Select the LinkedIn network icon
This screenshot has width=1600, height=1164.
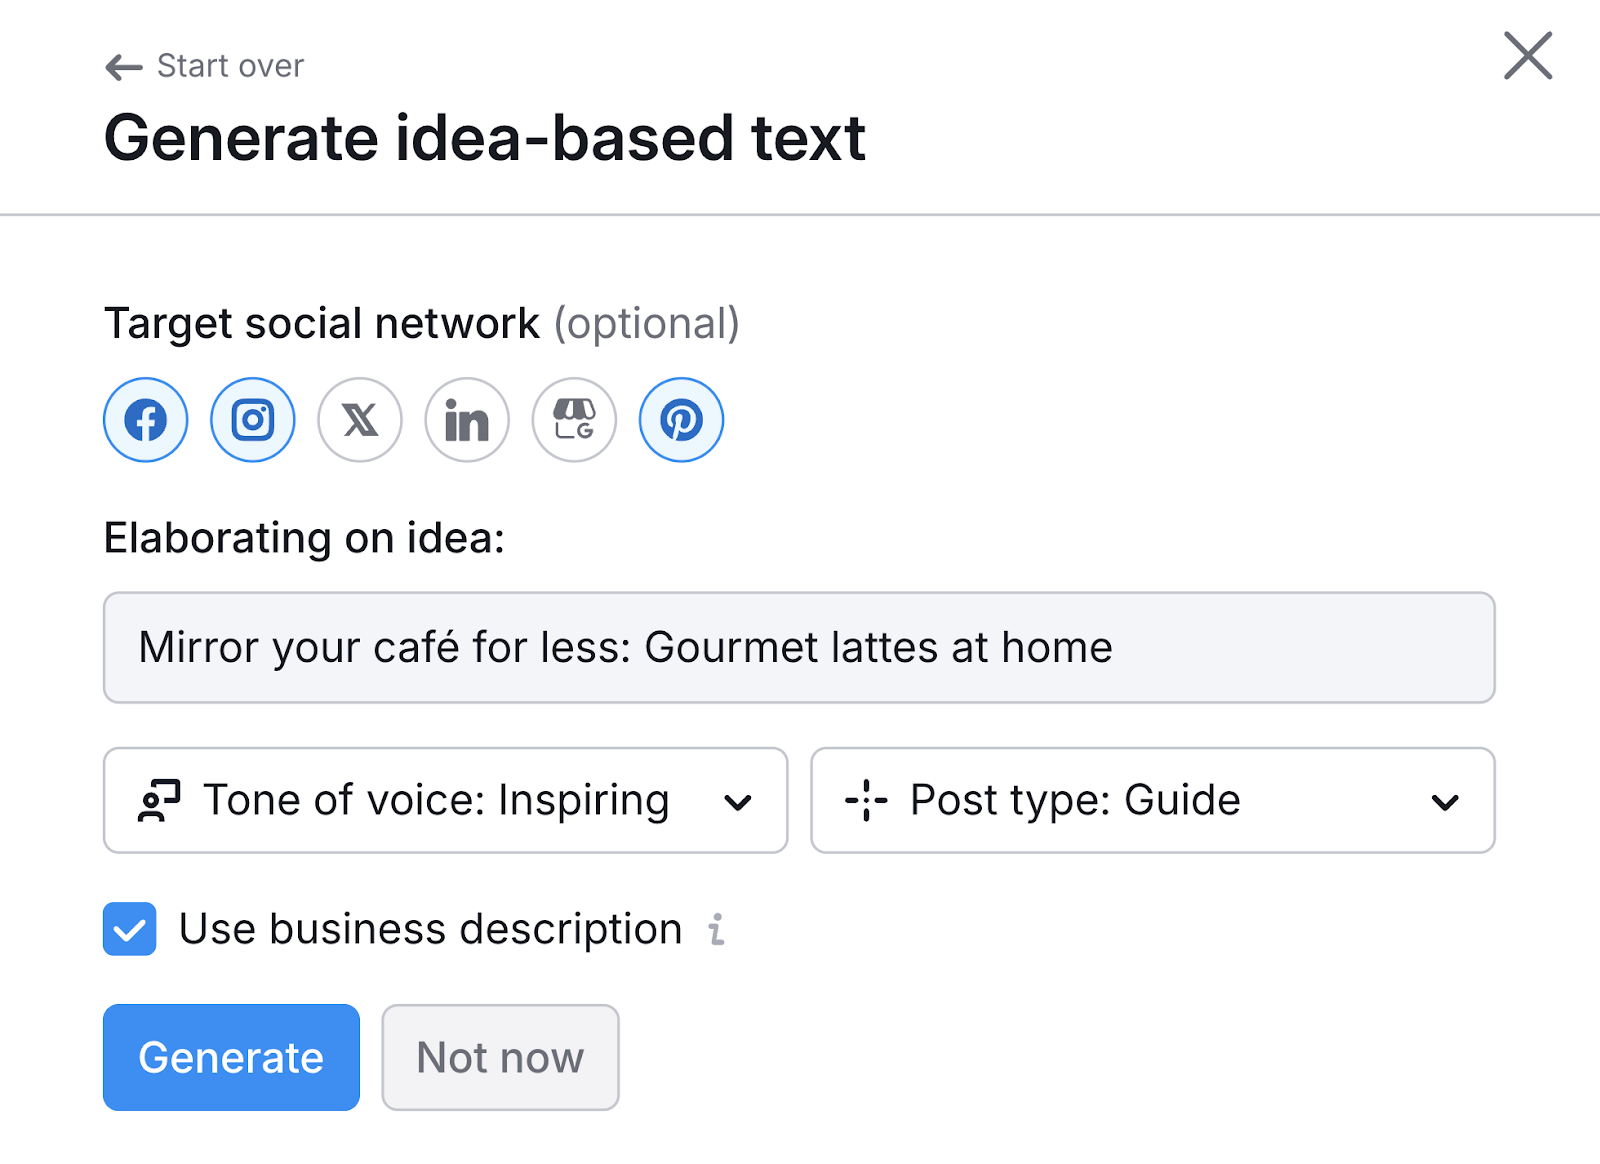click(466, 420)
